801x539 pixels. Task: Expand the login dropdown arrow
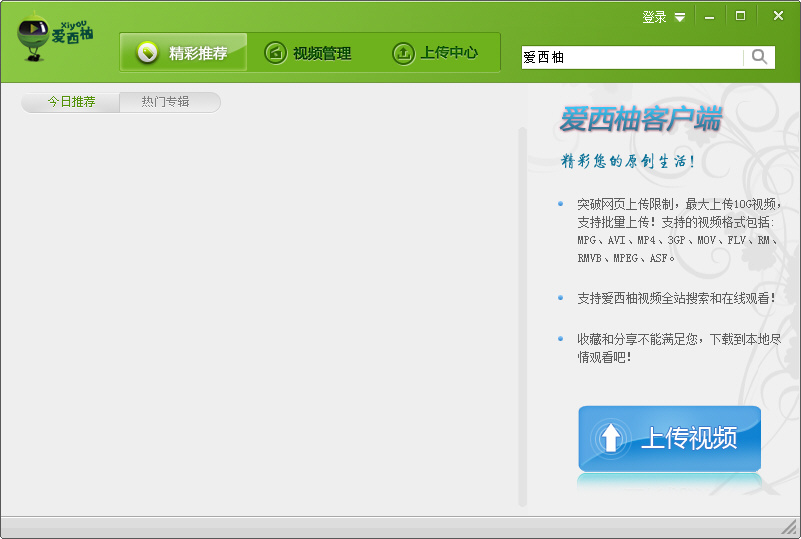point(680,18)
